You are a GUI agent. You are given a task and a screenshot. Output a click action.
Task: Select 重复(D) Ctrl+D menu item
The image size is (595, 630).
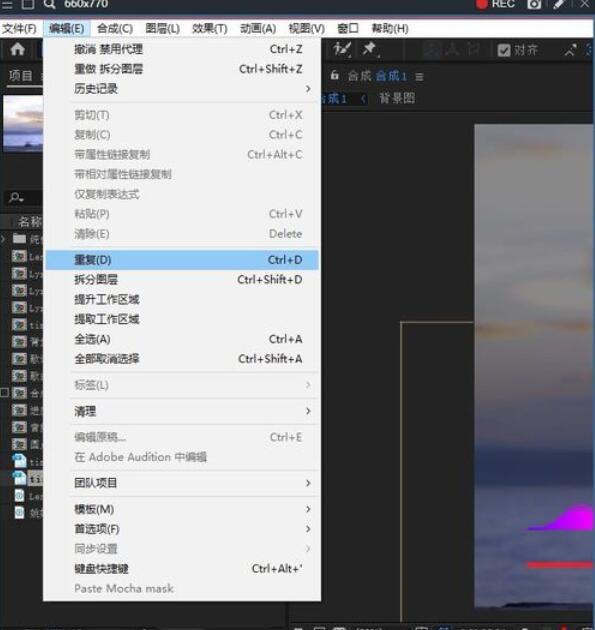point(182,260)
